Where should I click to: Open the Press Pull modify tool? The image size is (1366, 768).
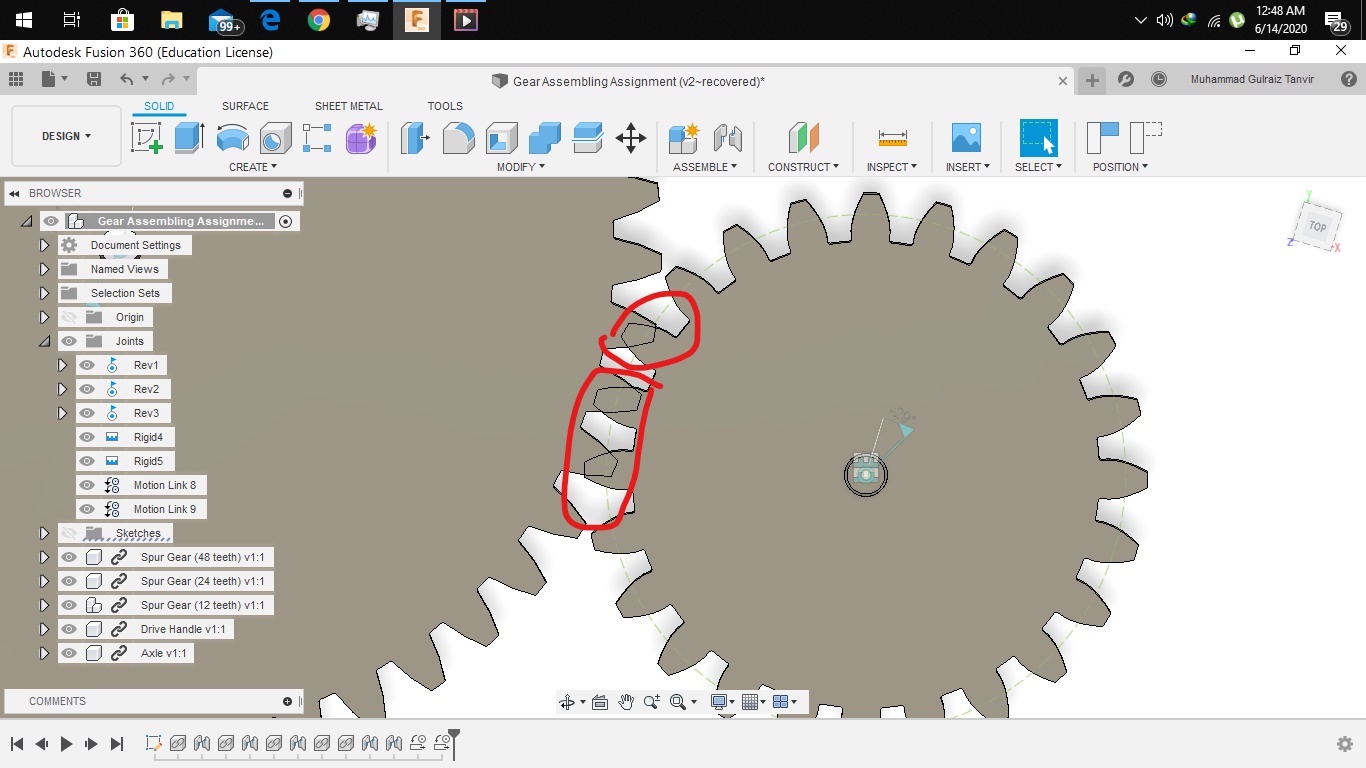[417, 138]
